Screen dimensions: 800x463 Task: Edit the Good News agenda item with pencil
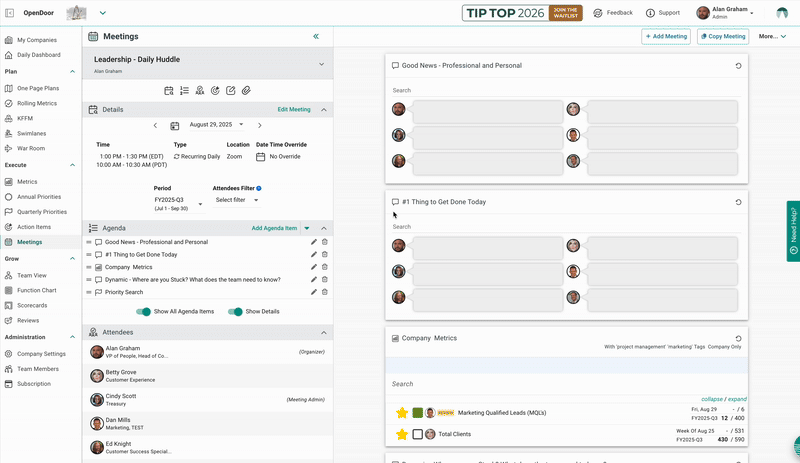313,242
